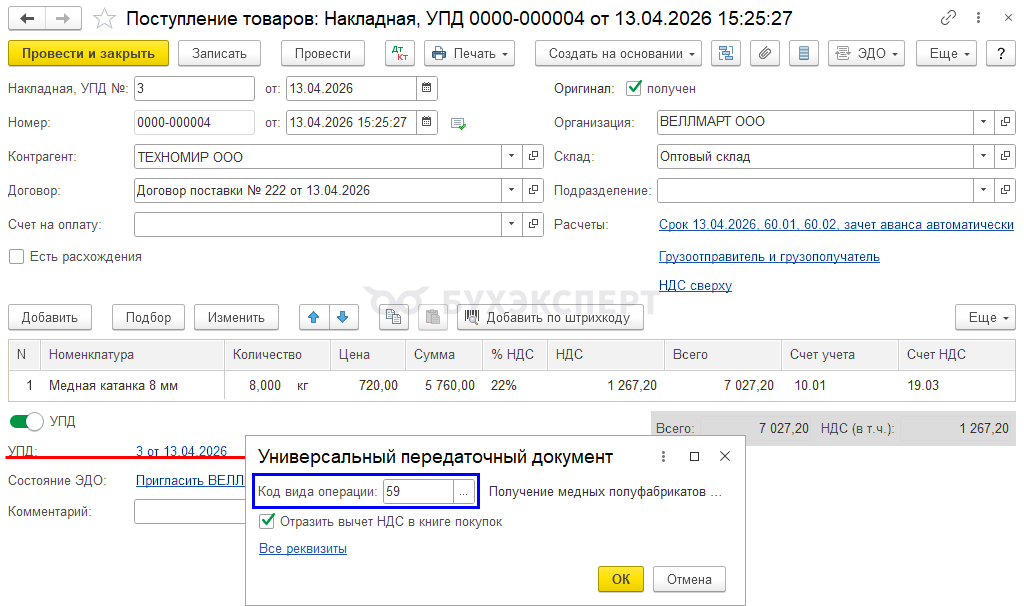Open the Печать dropdown

(x=470, y=54)
